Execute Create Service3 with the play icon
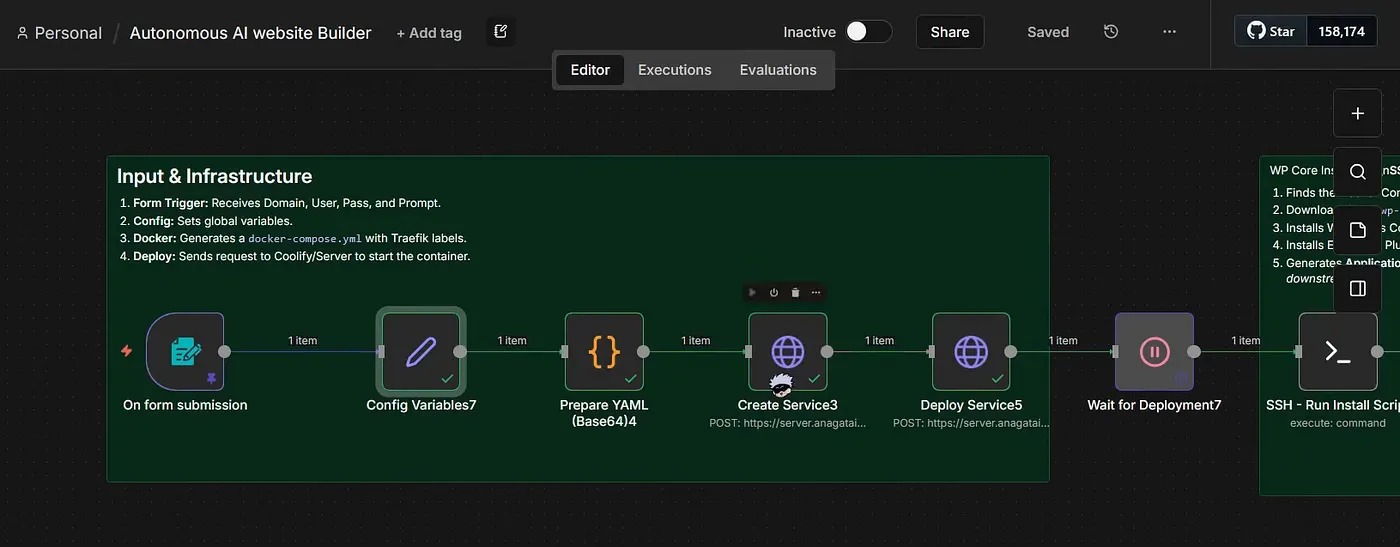1400x547 pixels. (753, 293)
